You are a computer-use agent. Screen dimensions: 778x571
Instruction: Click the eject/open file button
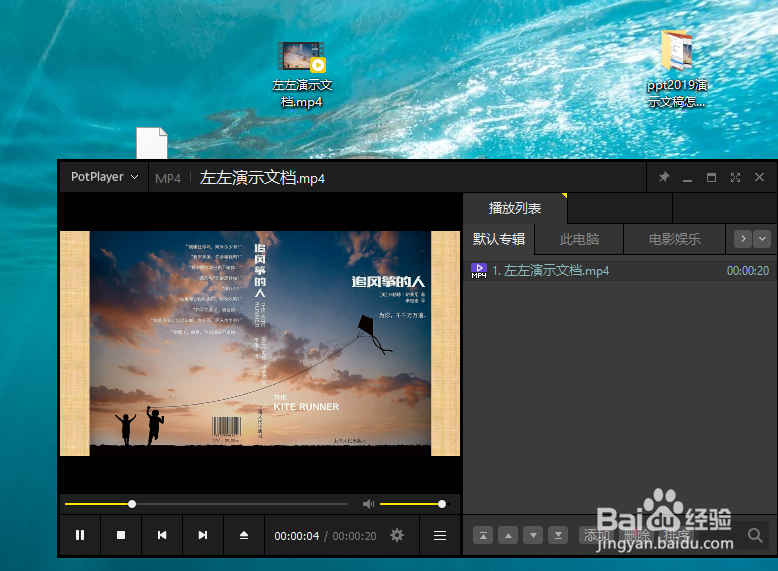pos(244,535)
